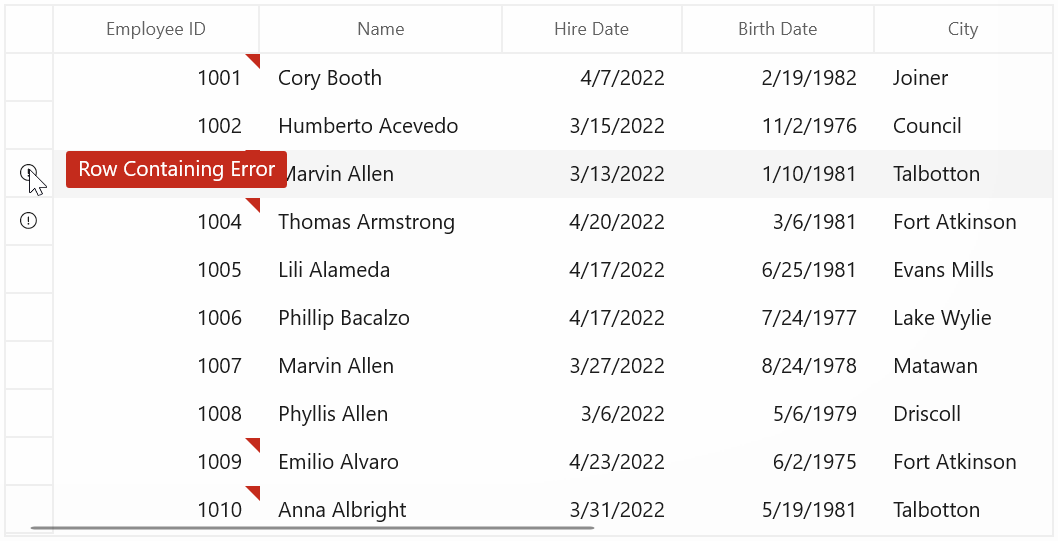
Task: Click the Hire Date column header
Action: click(592, 29)
